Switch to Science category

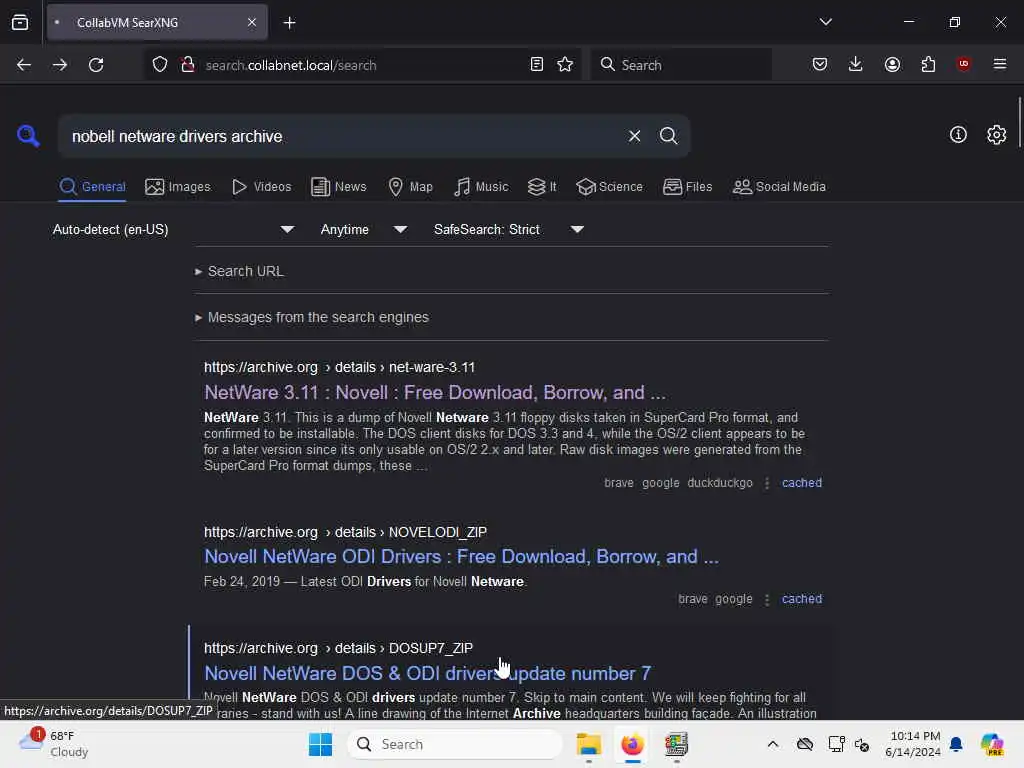609,187
